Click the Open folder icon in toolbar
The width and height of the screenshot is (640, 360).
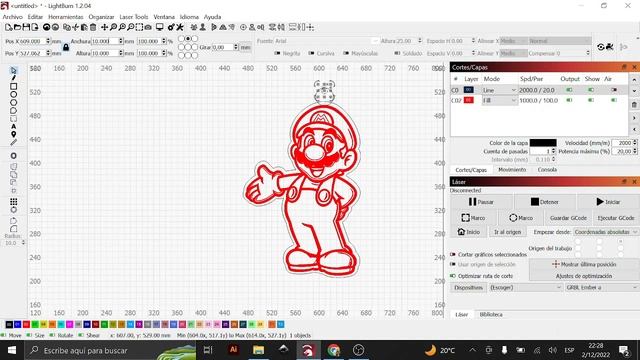click(x=17, y=27)
